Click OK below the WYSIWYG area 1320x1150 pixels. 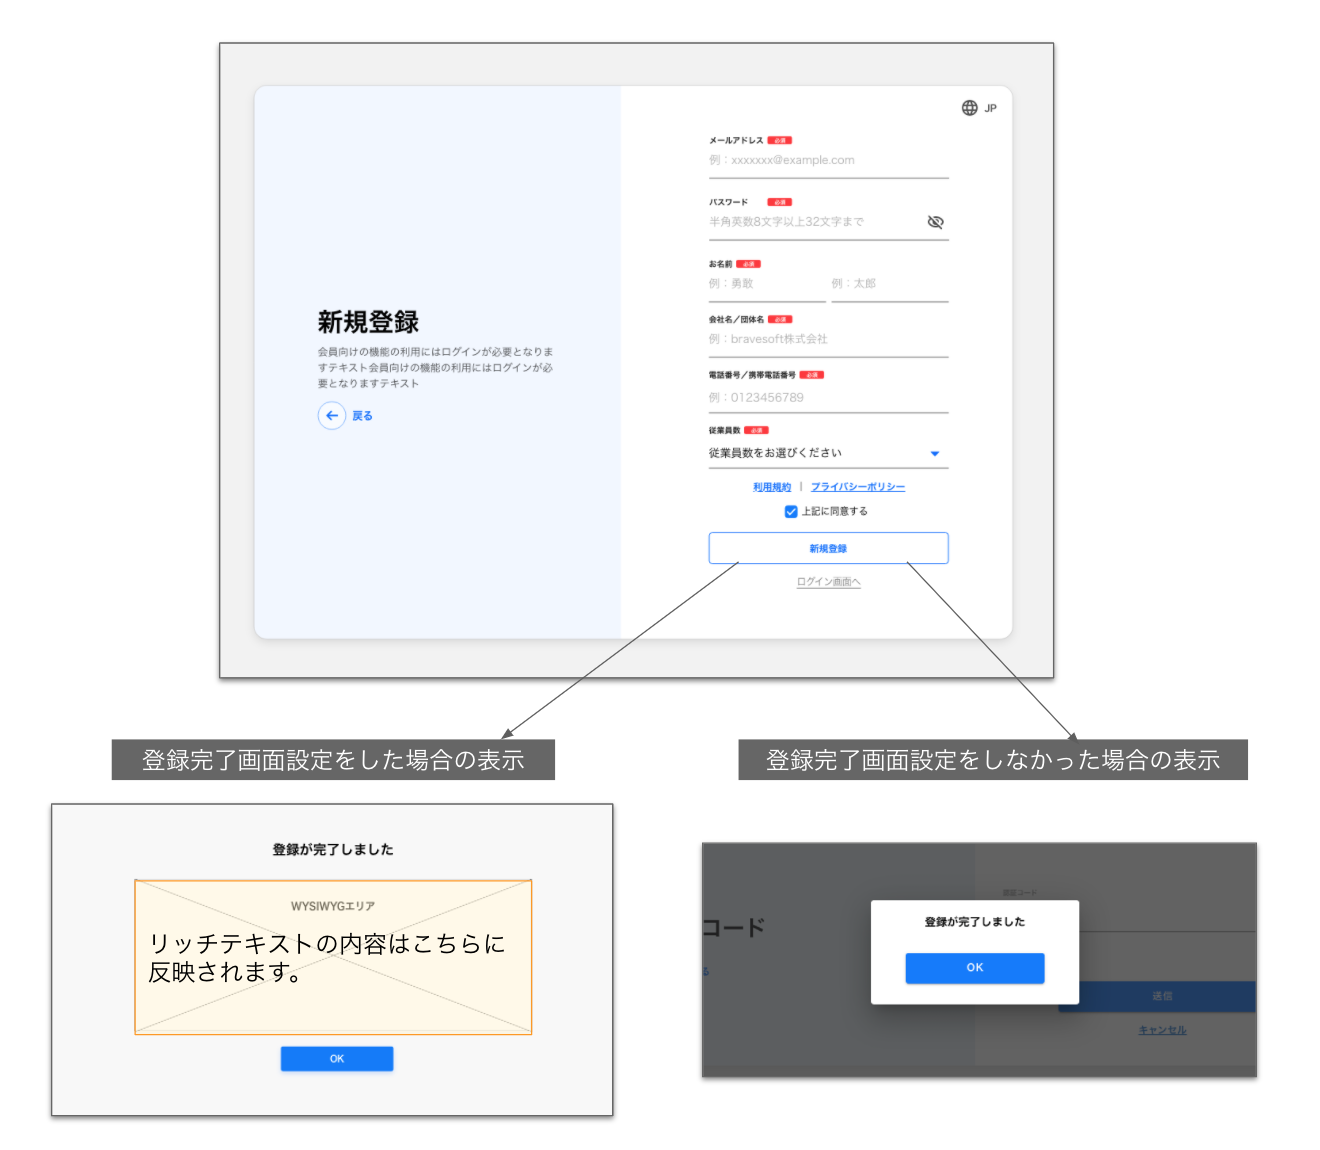click(337, 1059)
